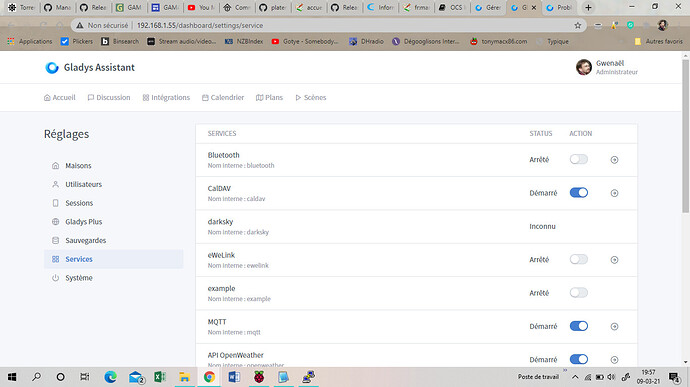690x387 pixels.
Task: Open Discussion menu item
Action: (109, 98)
